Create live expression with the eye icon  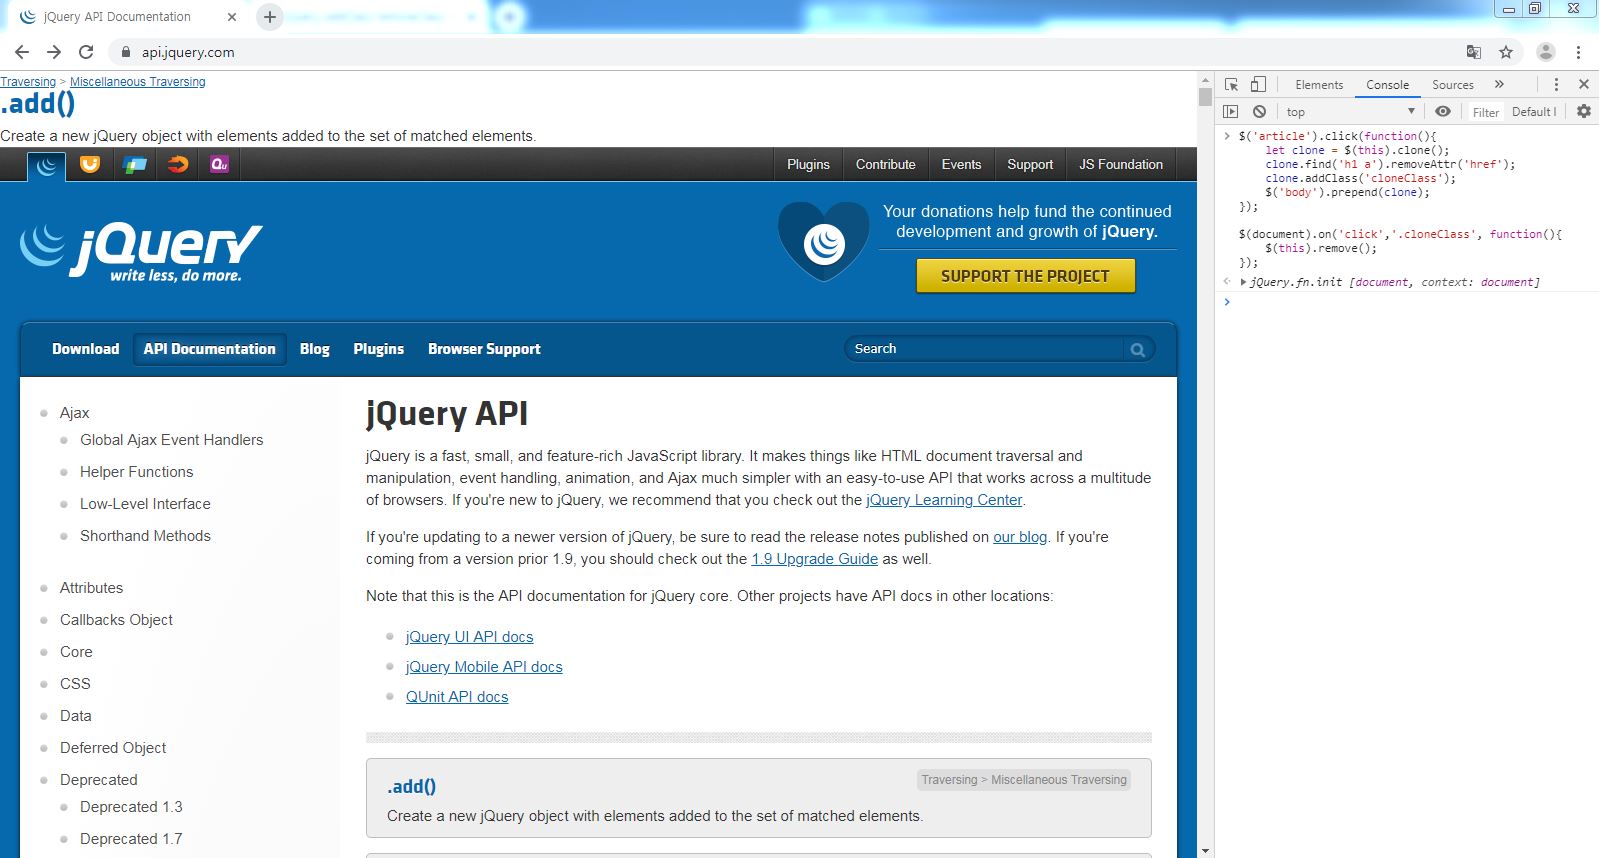(1443, 112)
